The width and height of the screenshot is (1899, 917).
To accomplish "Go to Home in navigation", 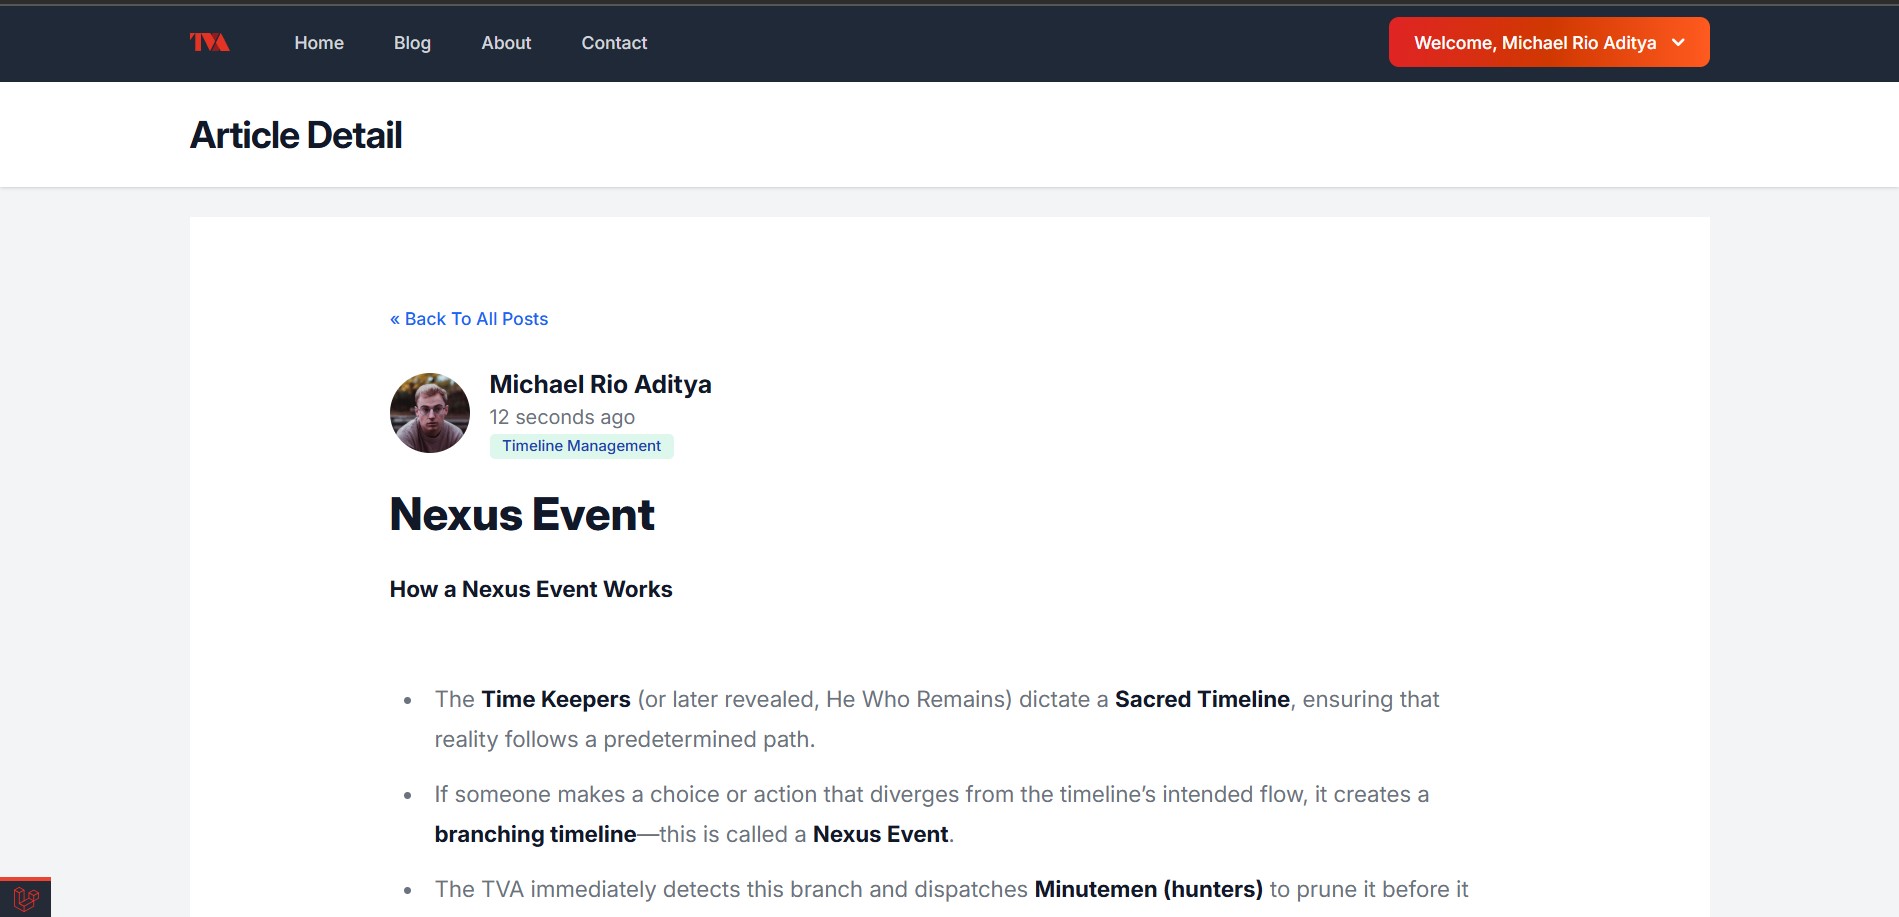I will click(319, 43).
